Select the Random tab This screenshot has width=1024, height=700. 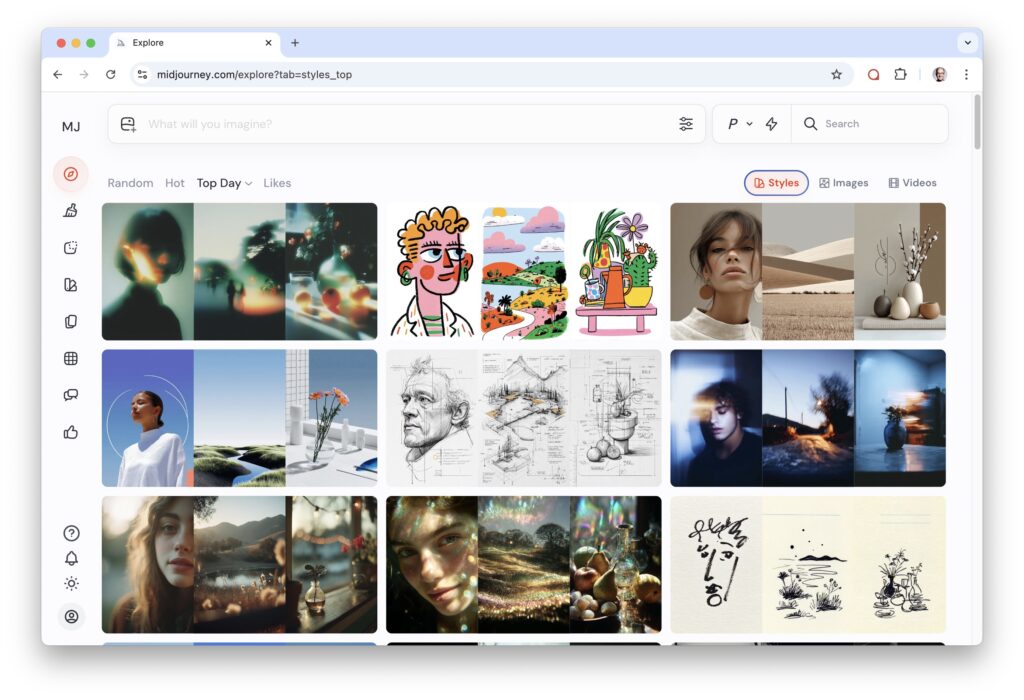click(130, 183)
